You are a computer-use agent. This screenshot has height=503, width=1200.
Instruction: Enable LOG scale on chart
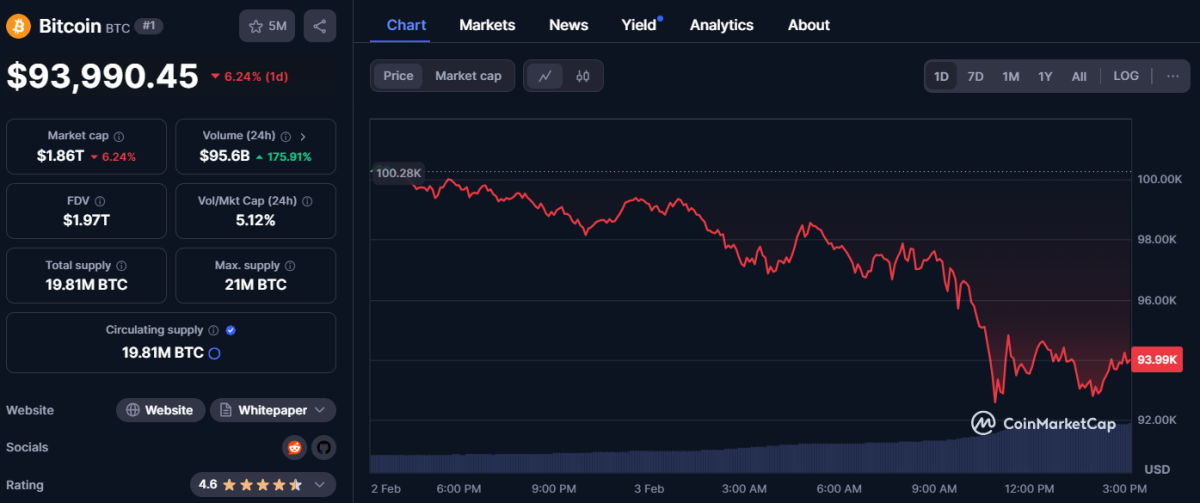coord(1126,76)
